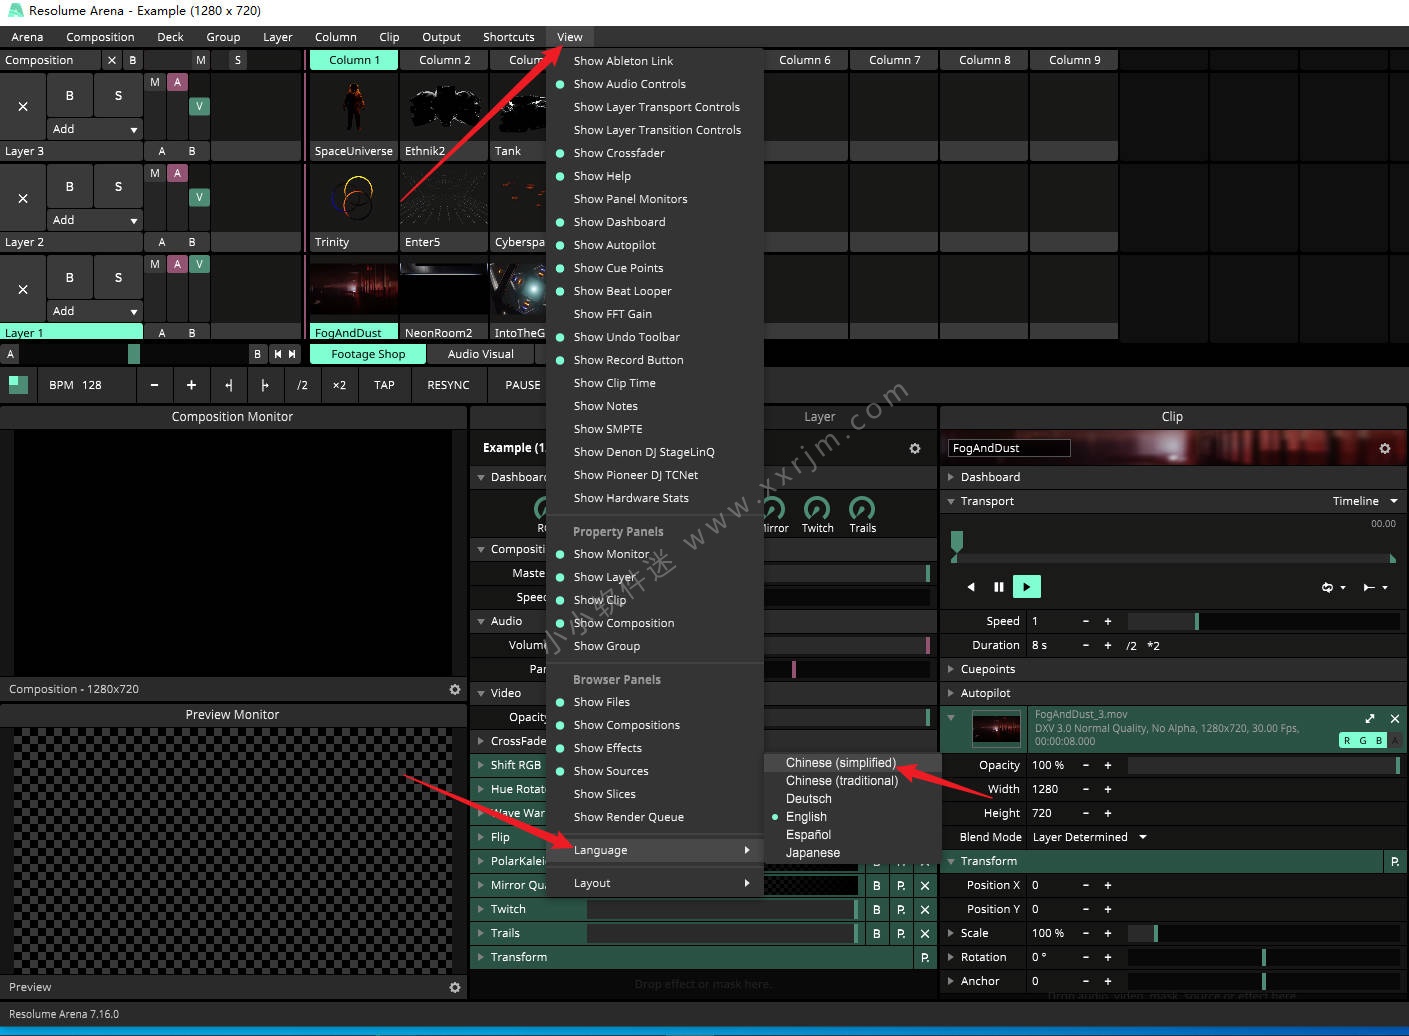Select Chinese (simplified) language

point(840,763)
